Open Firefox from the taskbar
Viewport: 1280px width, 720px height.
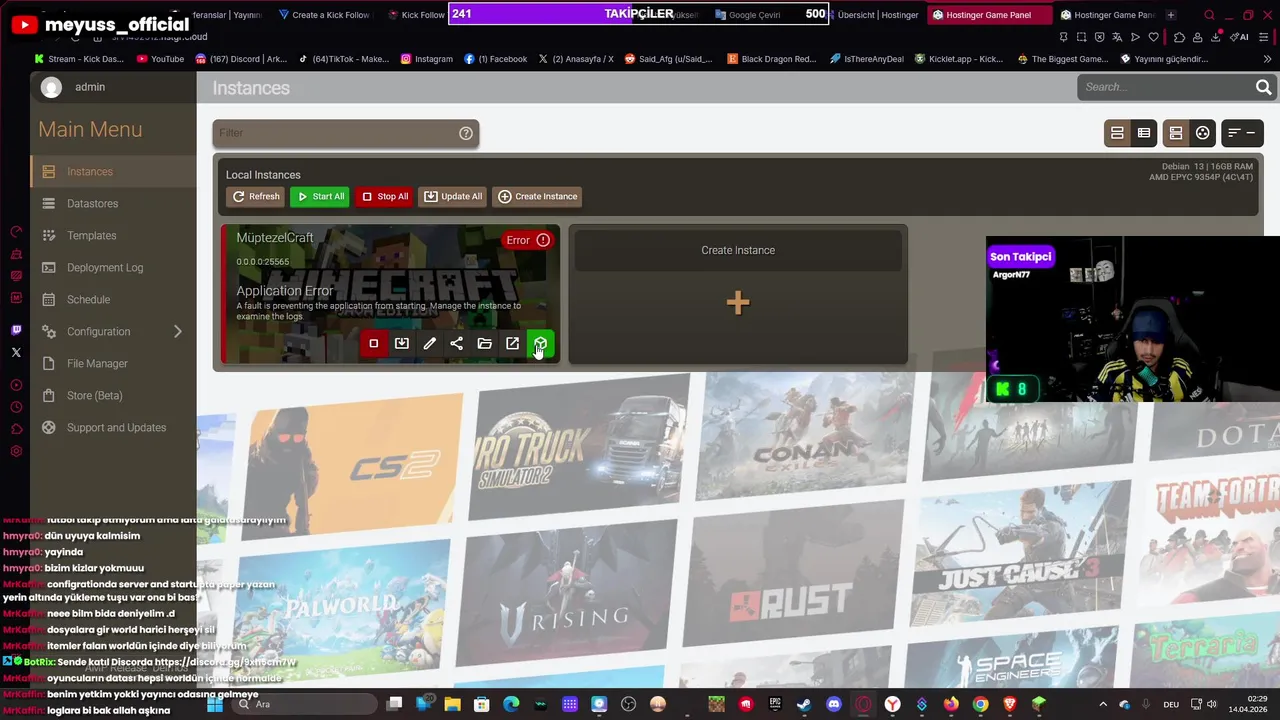[x=951, y=704]
